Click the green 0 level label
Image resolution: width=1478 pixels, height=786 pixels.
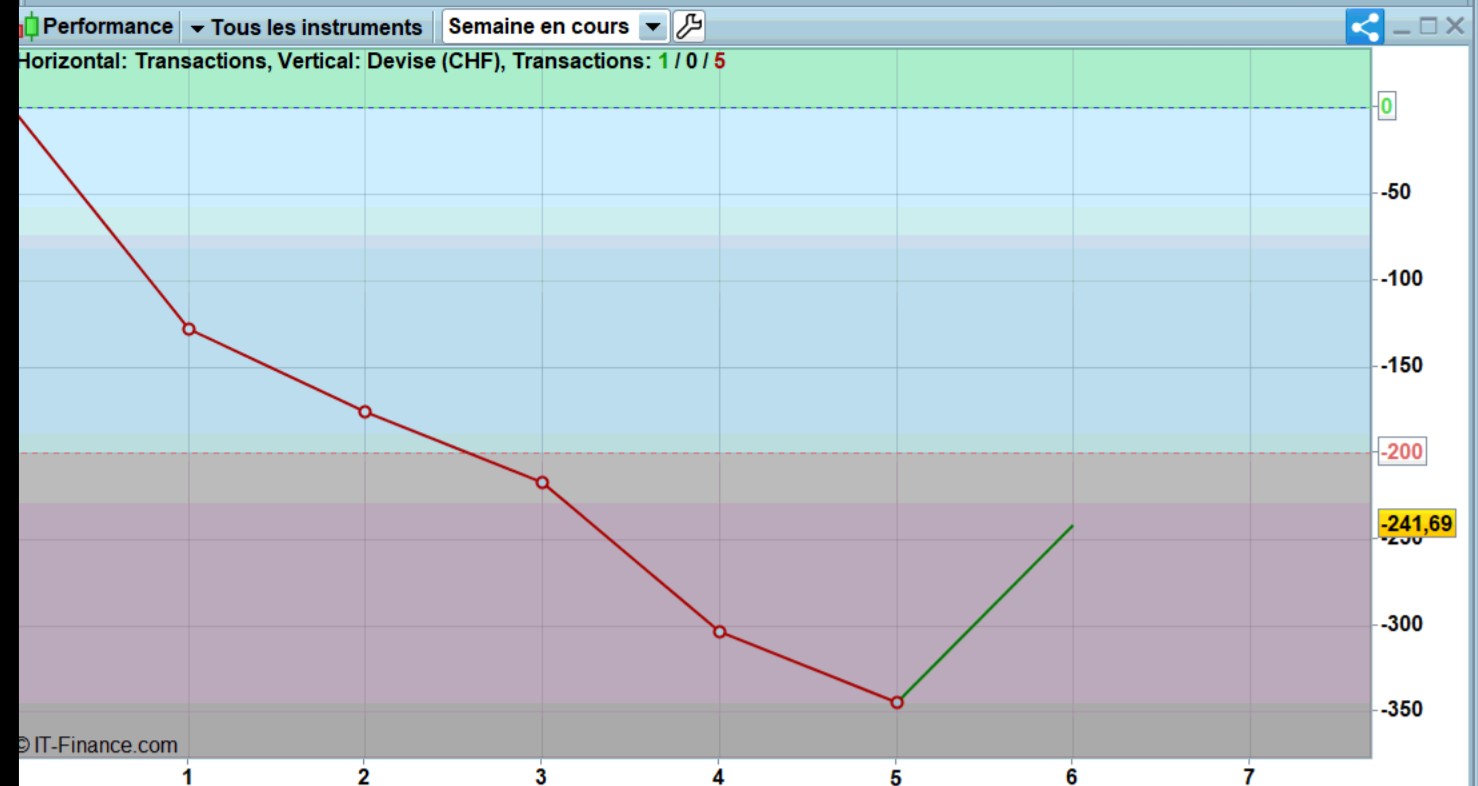[1387, 106]
